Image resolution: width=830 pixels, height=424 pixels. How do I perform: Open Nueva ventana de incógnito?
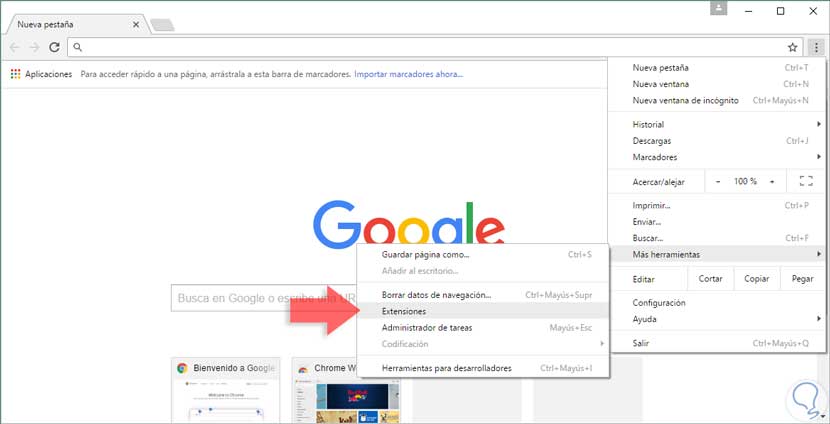click(716, 101)
